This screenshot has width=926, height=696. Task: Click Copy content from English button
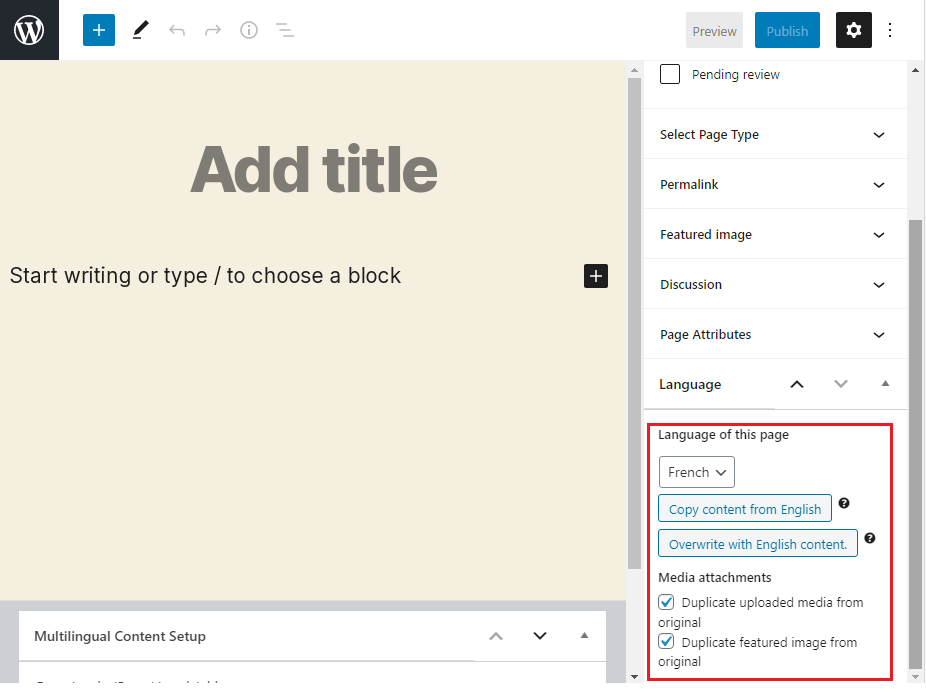[x=745, y=509]
